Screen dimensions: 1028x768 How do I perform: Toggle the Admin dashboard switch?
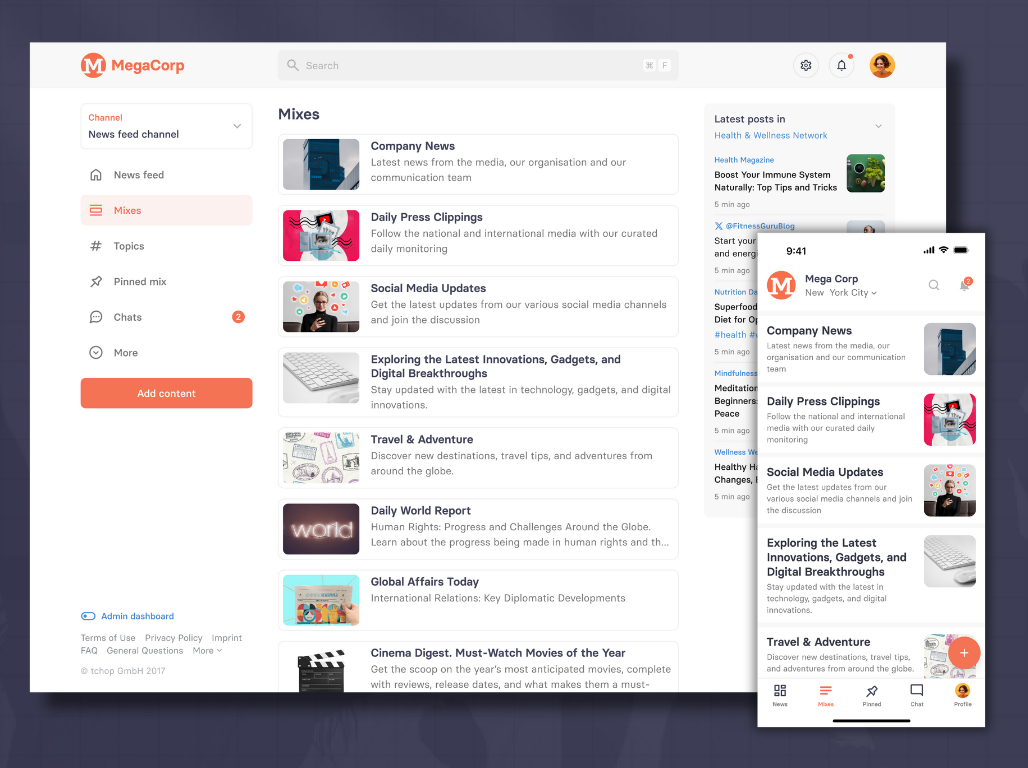click(x=88, y=616)
